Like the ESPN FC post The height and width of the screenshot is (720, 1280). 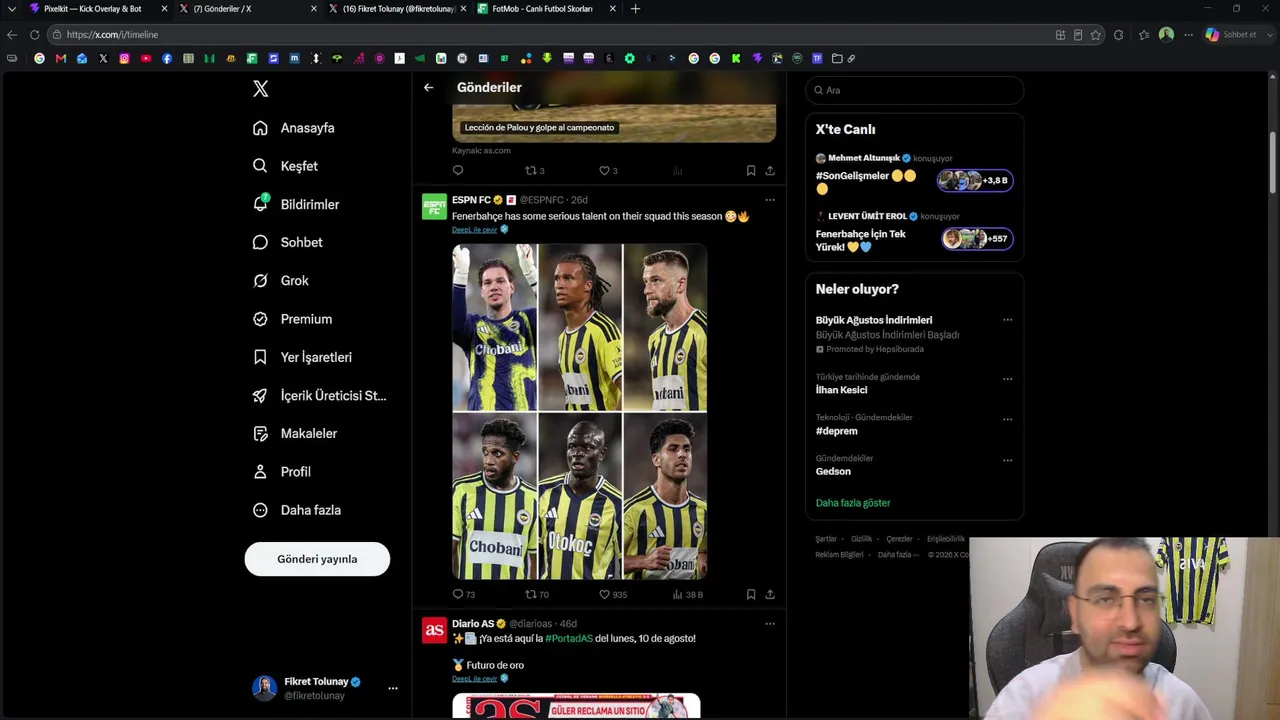[x=612, y=594]
